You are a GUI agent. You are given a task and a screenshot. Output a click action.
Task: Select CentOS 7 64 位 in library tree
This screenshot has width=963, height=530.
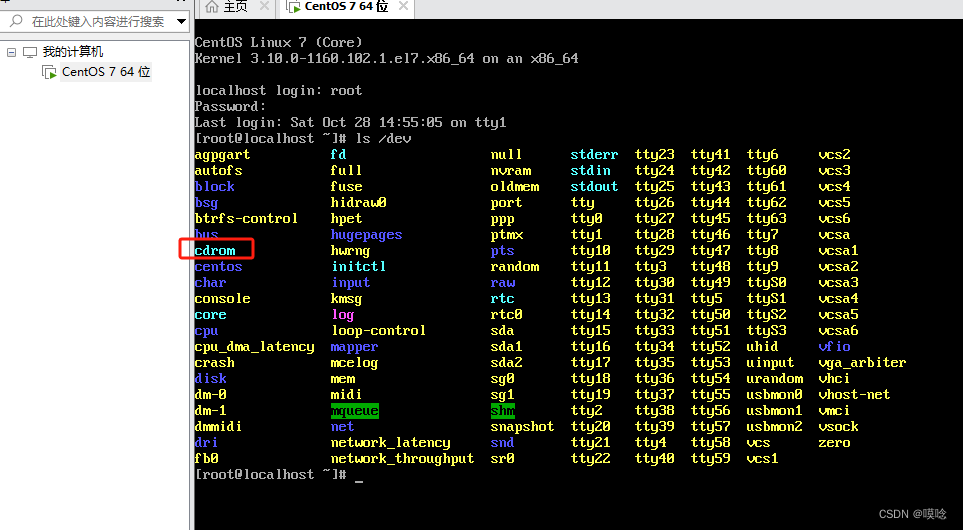[x=106, y=72]
